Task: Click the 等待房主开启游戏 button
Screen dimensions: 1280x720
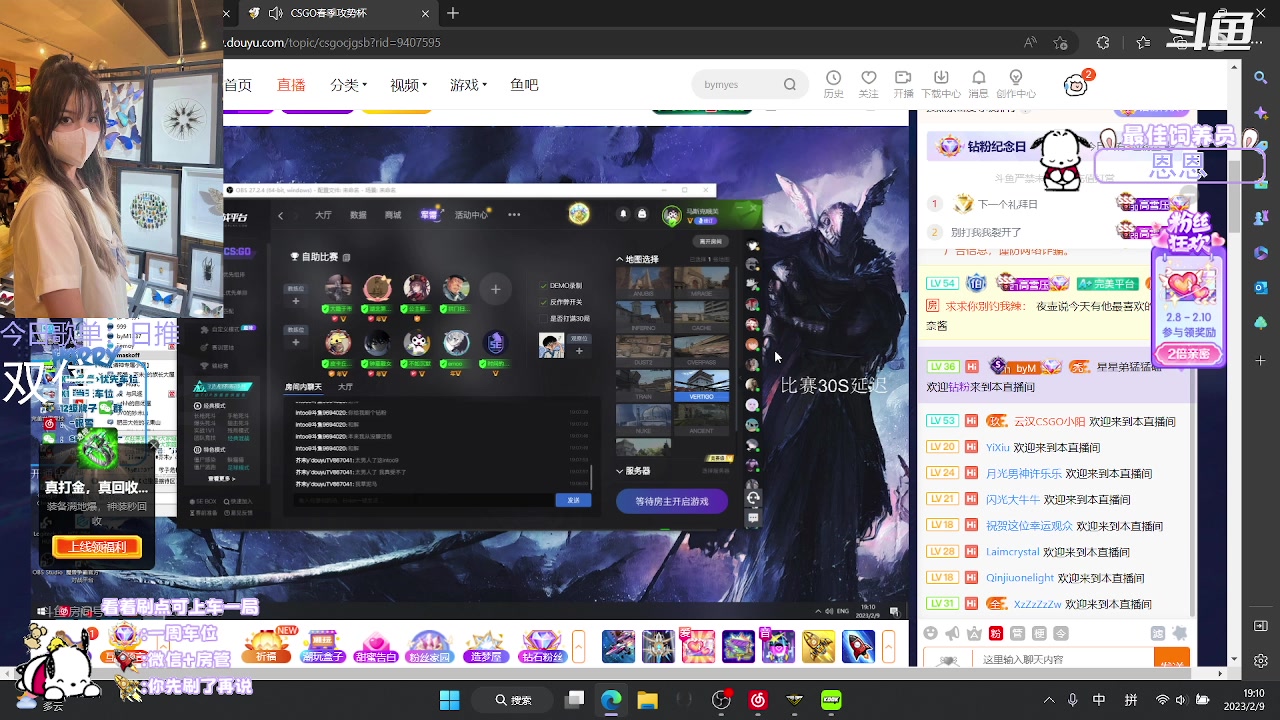Action: [672, 501]
